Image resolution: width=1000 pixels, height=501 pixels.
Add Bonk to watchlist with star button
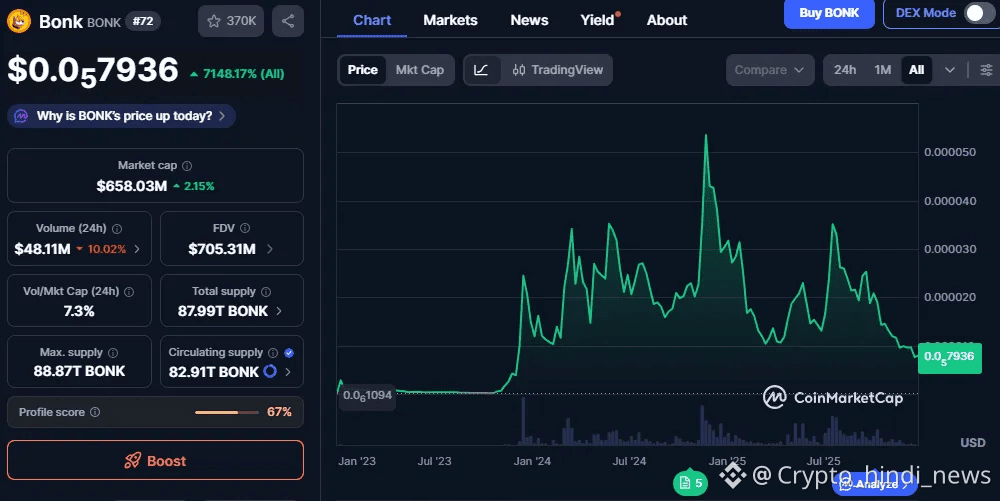point(231,21)
